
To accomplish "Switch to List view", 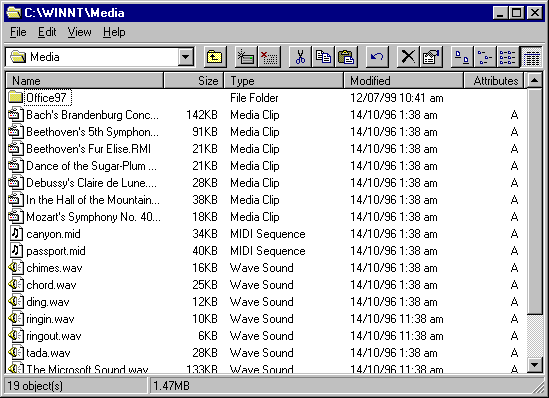I will (508, 57).
